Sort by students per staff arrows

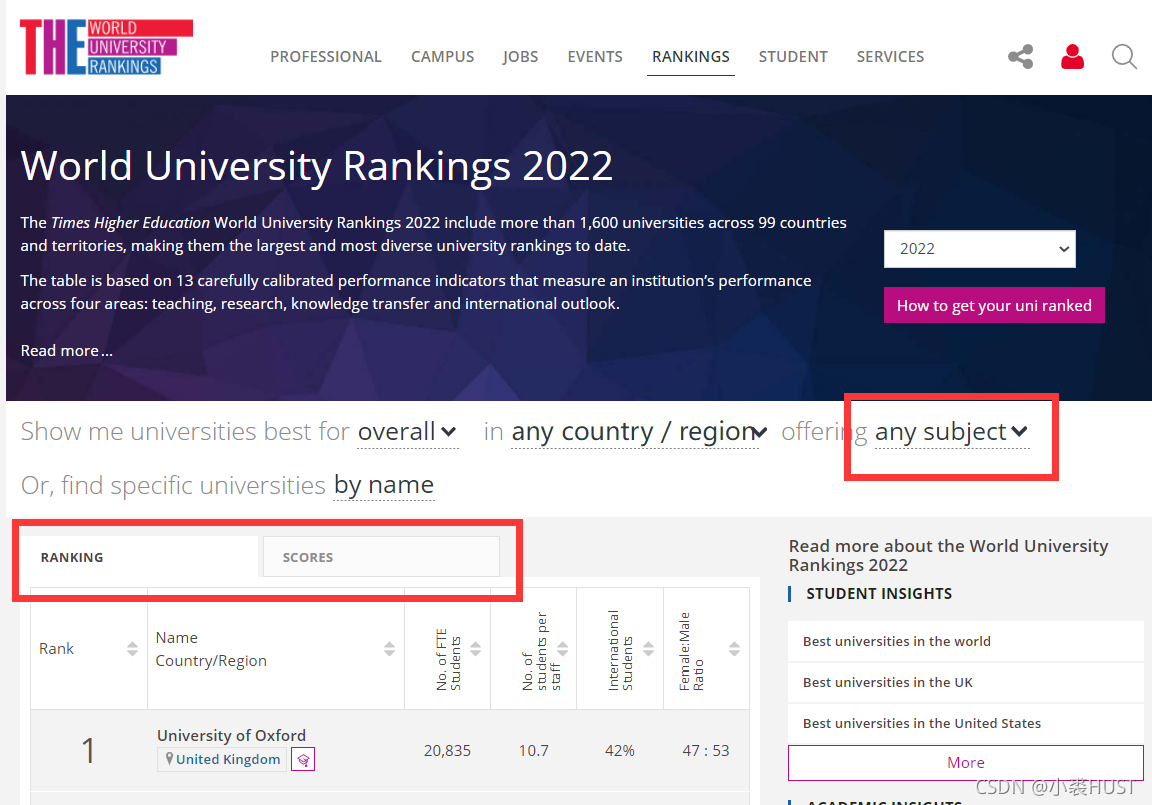coord(562,649)
